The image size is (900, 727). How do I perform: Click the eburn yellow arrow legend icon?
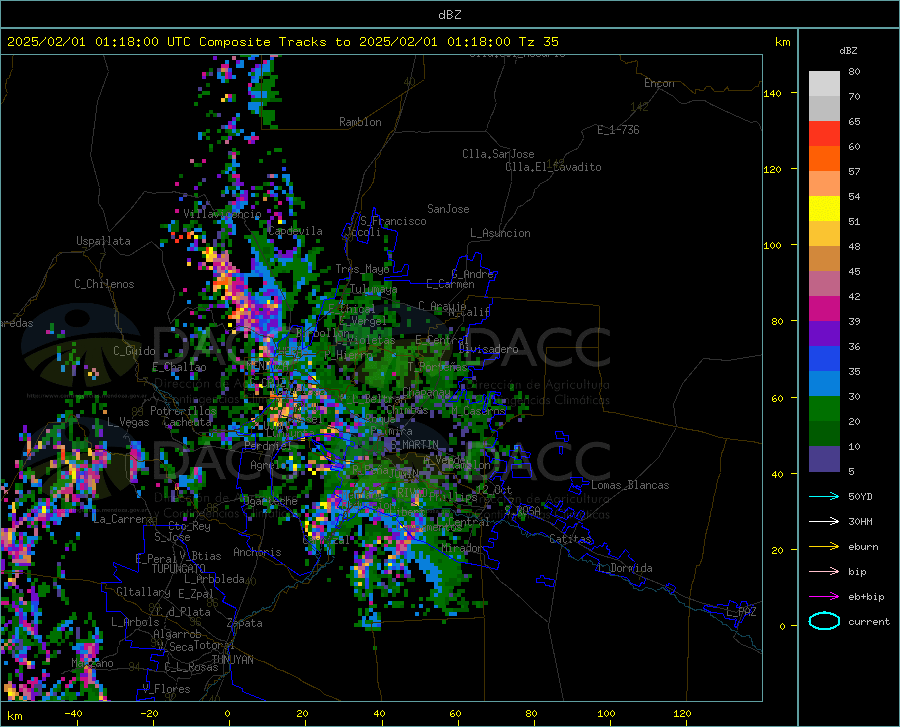coord(824,547)
